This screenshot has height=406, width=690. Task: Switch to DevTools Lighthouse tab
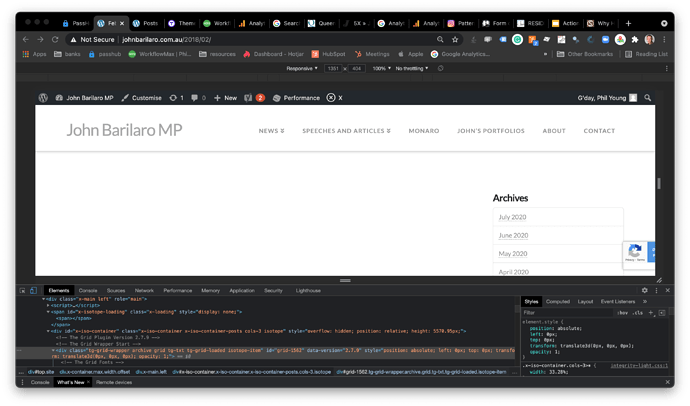308,290
